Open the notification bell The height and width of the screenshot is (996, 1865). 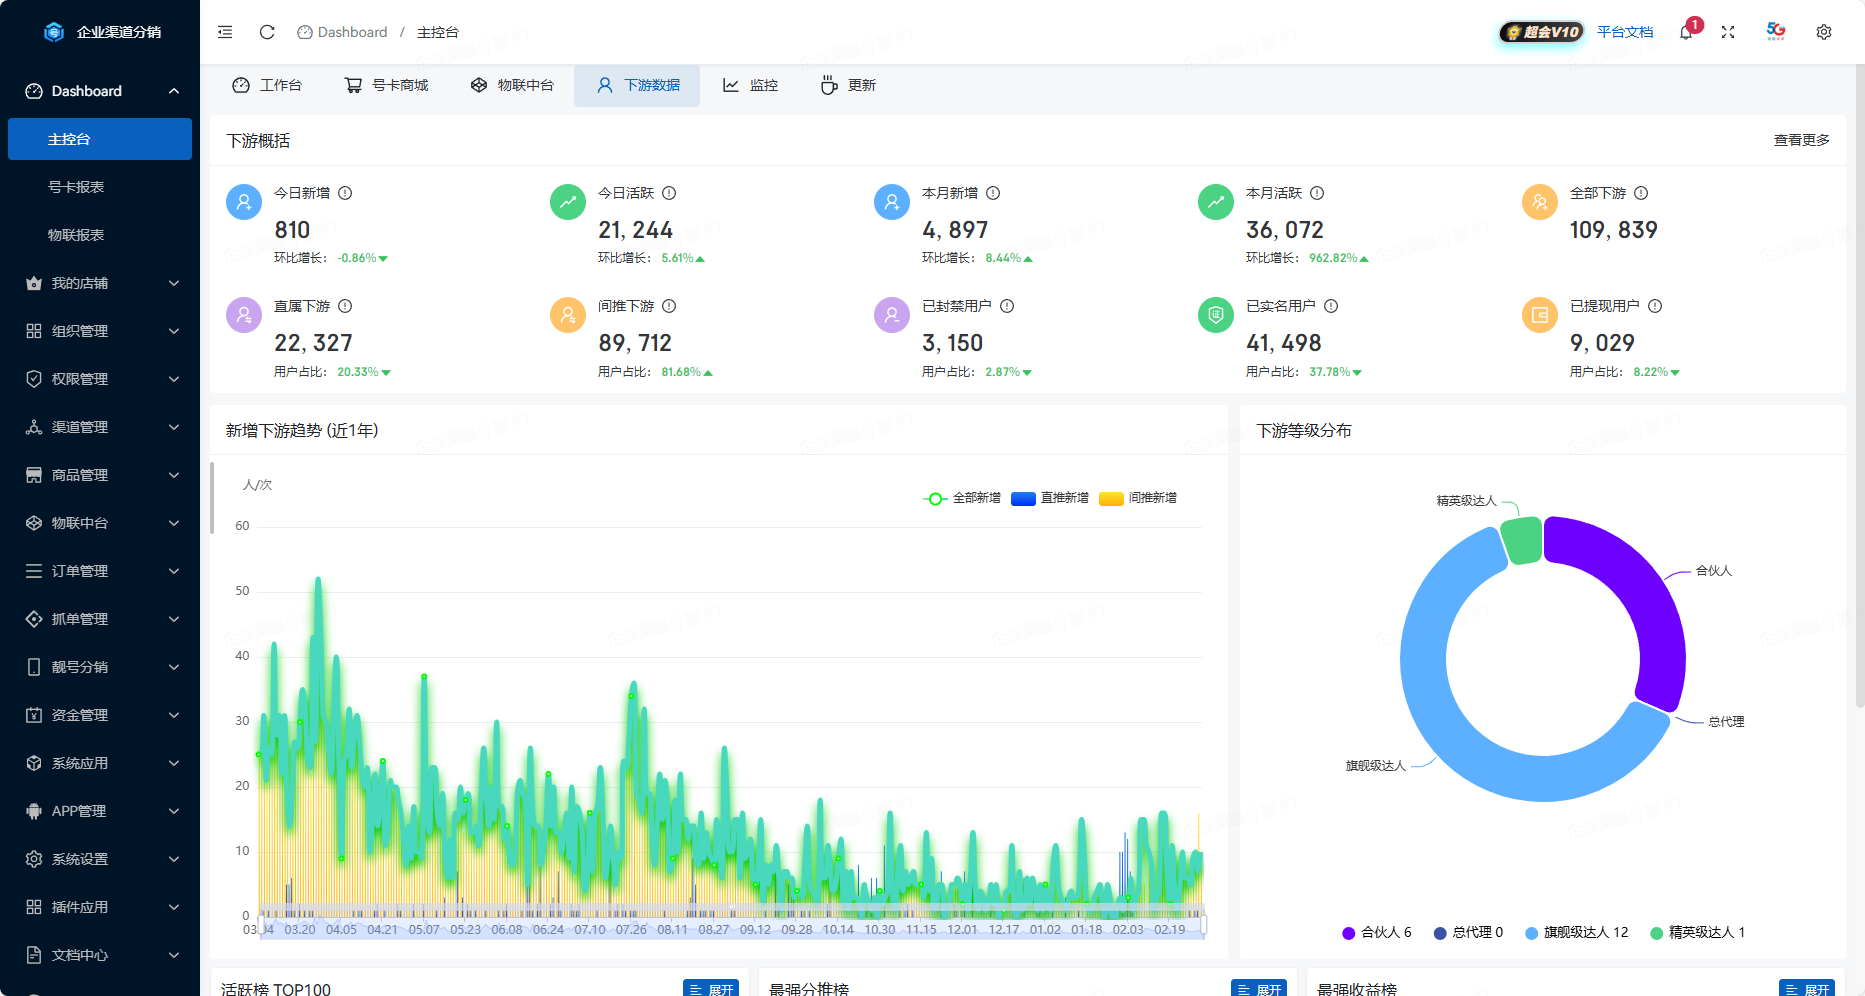pyautogui.click(x=1686, y=32)
